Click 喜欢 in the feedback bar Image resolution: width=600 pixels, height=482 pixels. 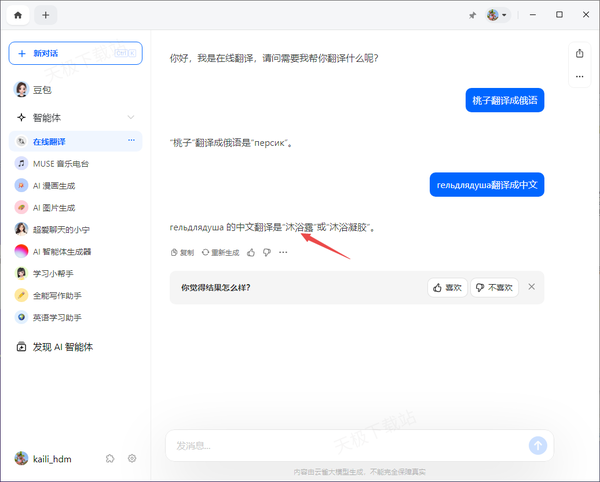click(448, 287)
